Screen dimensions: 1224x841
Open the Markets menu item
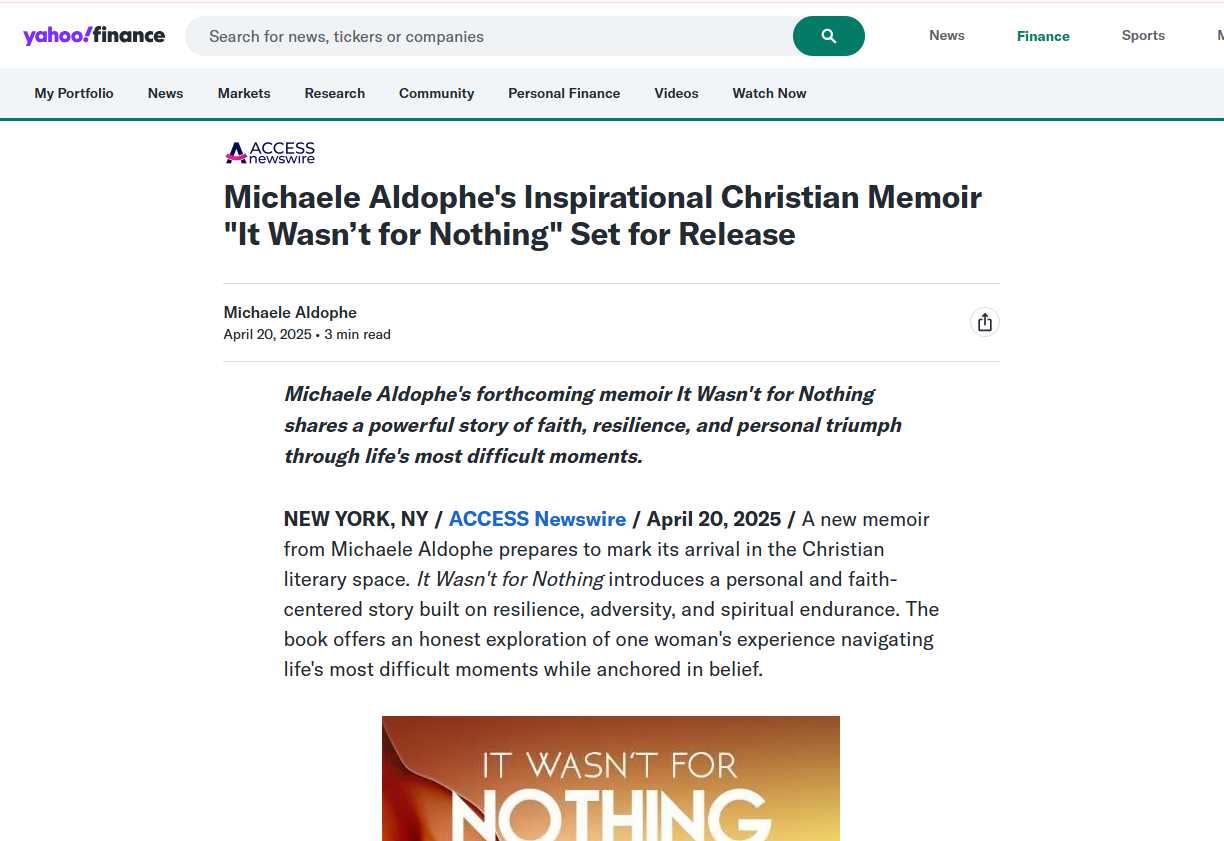tap(244, 93)
